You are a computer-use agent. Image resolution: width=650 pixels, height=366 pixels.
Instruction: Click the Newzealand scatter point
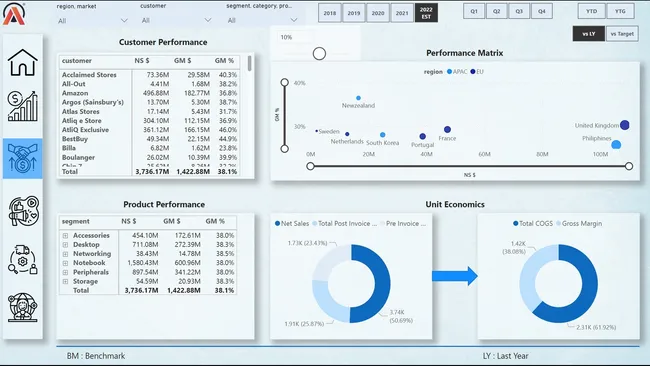click(x=359, y=98)
